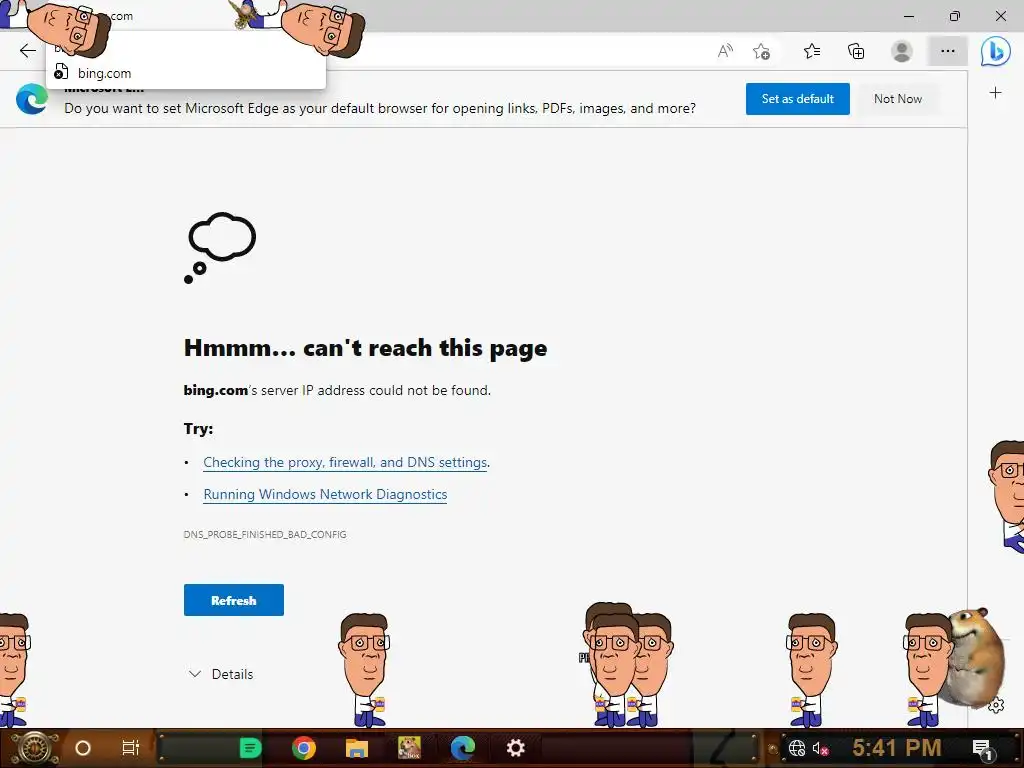This screenshot has width=1024, height=768.
Task: Open File Explorer from the taskbar
Action: tap(357, 748)
